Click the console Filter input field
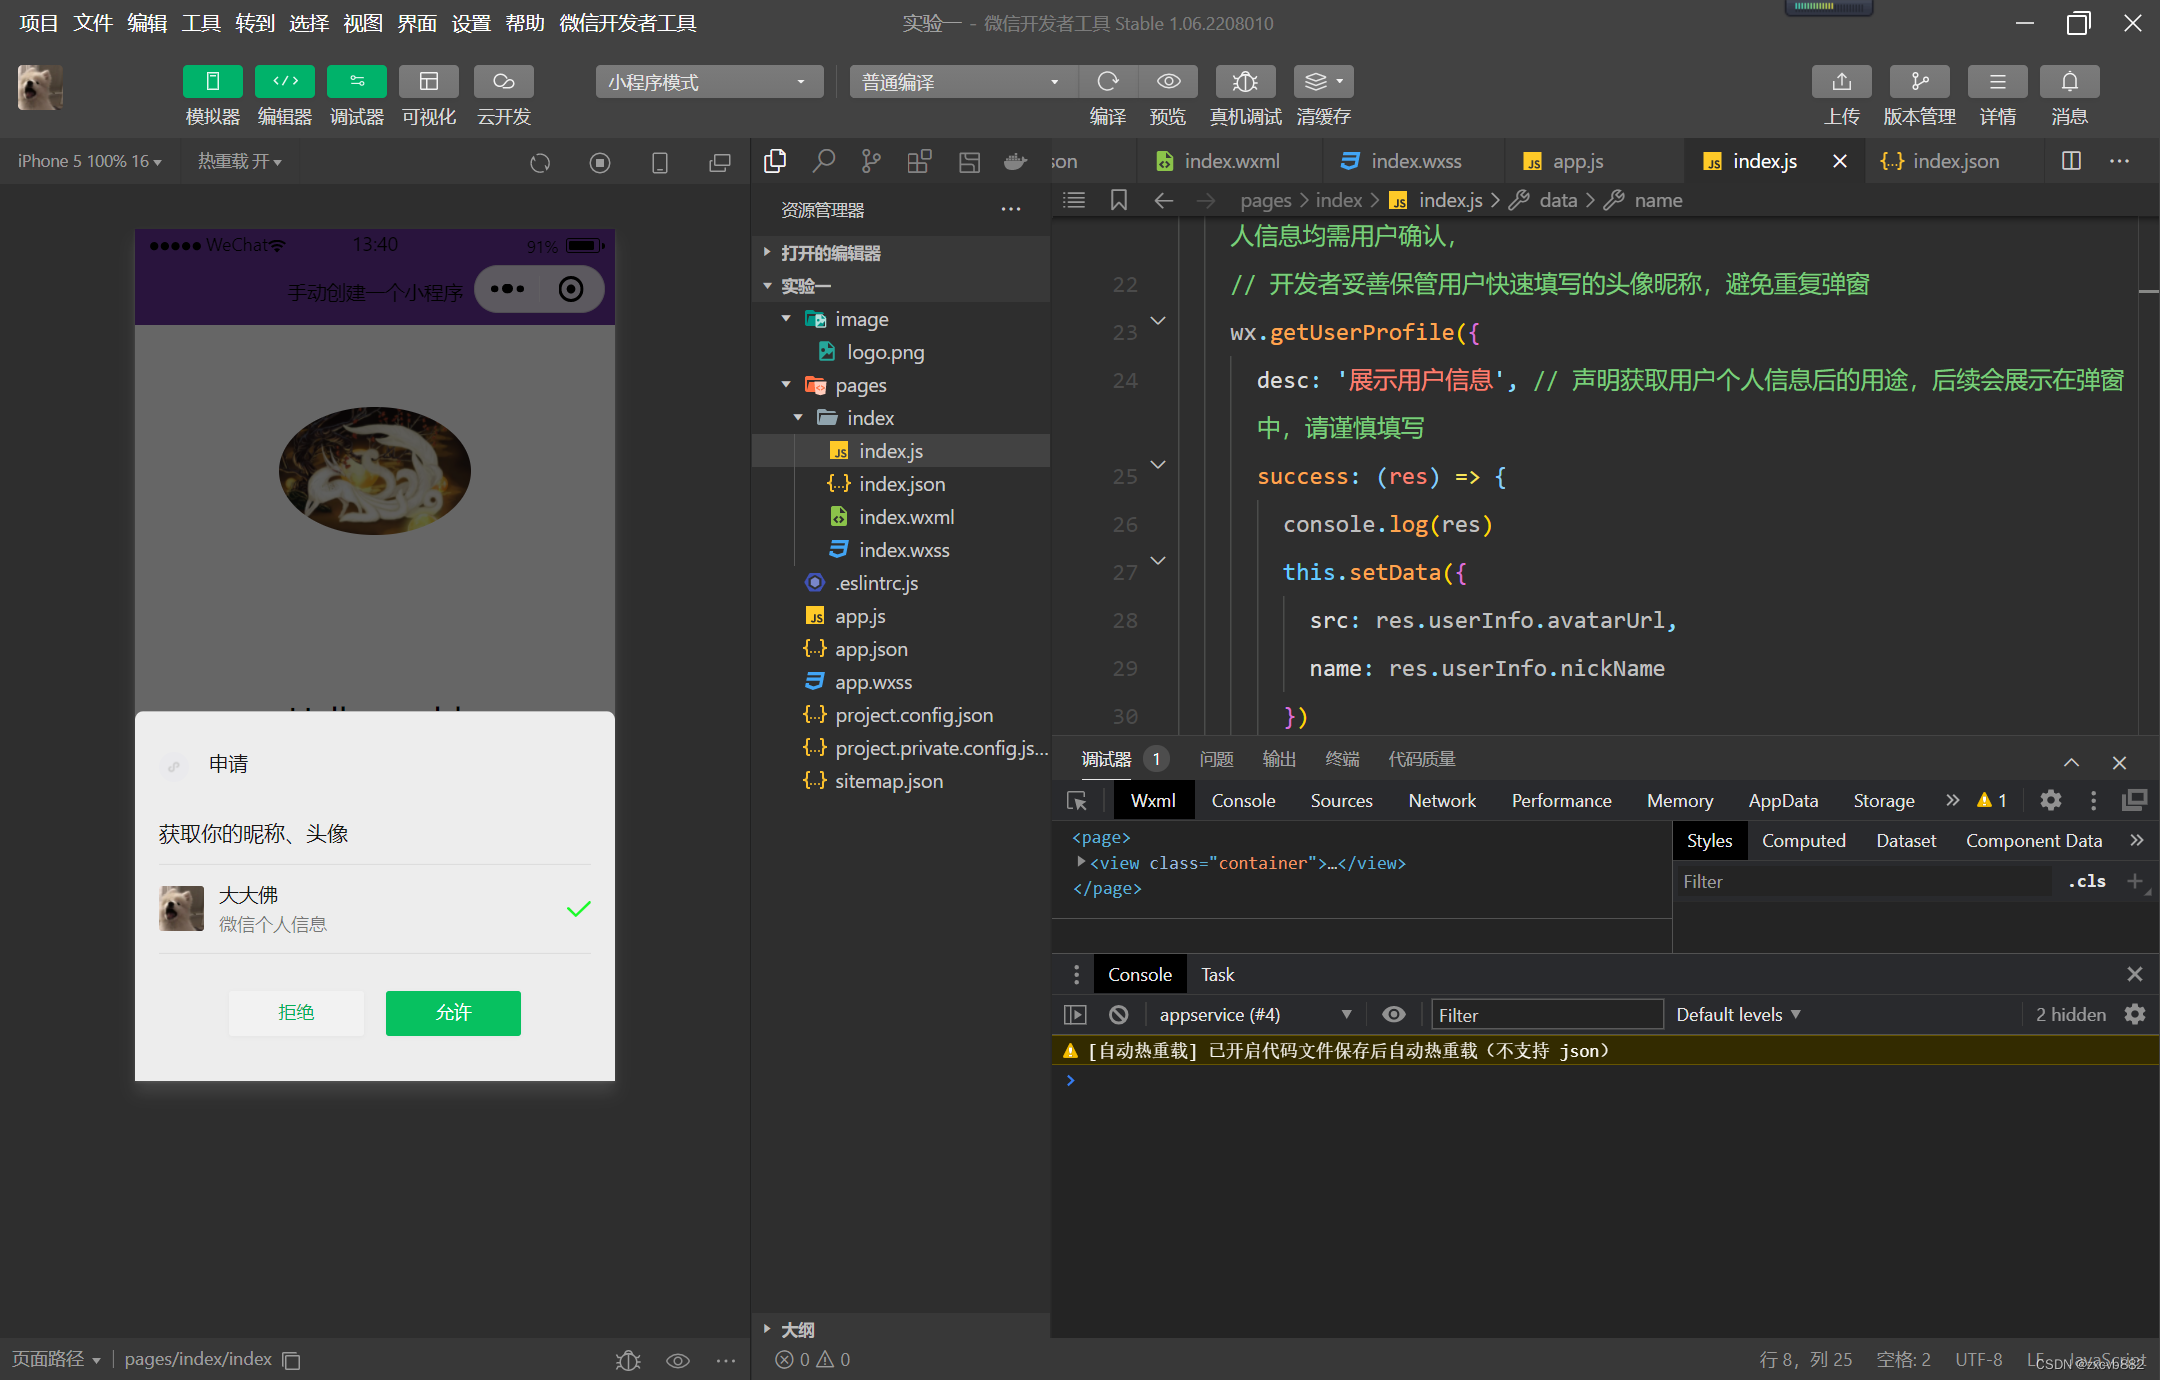Image resolution: width=2160 pixels, height=1380 pixels. tap(1546, 1015)
